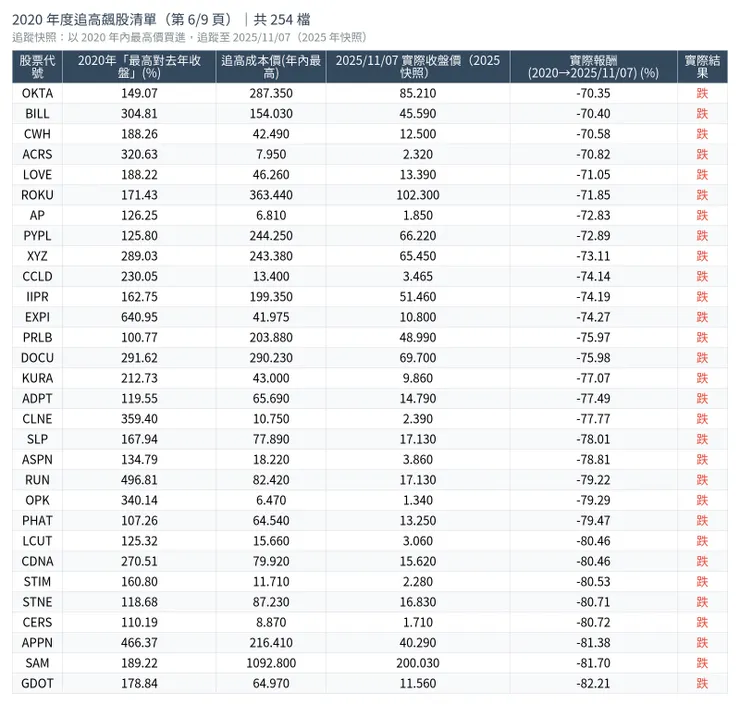
Task: Select the STIM ticker cell
Action: click(x=37, y=581)
